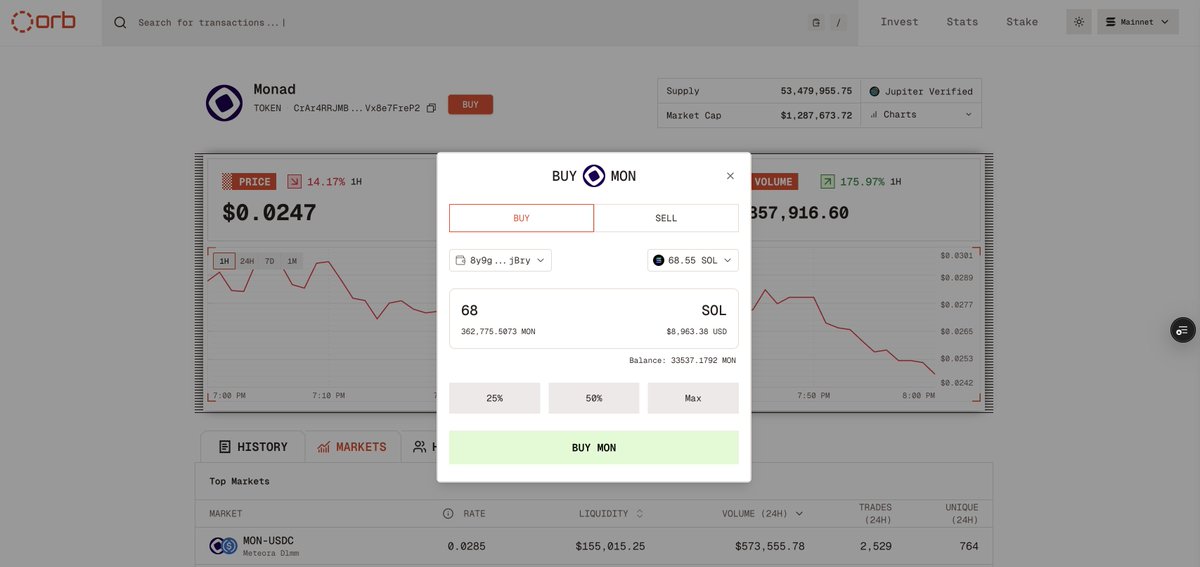The width and height of the screenshot is (1200, 567).
Task: Open the MARKETS tab
Action: click(352, 447)
